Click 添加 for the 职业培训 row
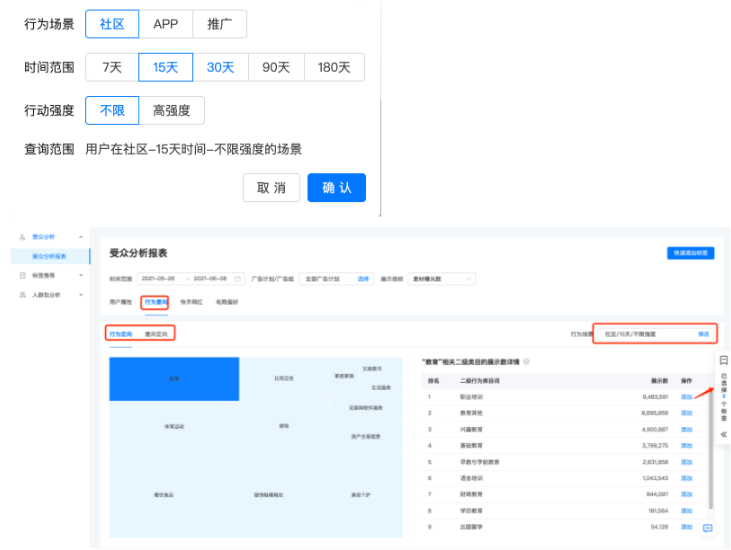This screenshot has height=550, width=731. 686,397
